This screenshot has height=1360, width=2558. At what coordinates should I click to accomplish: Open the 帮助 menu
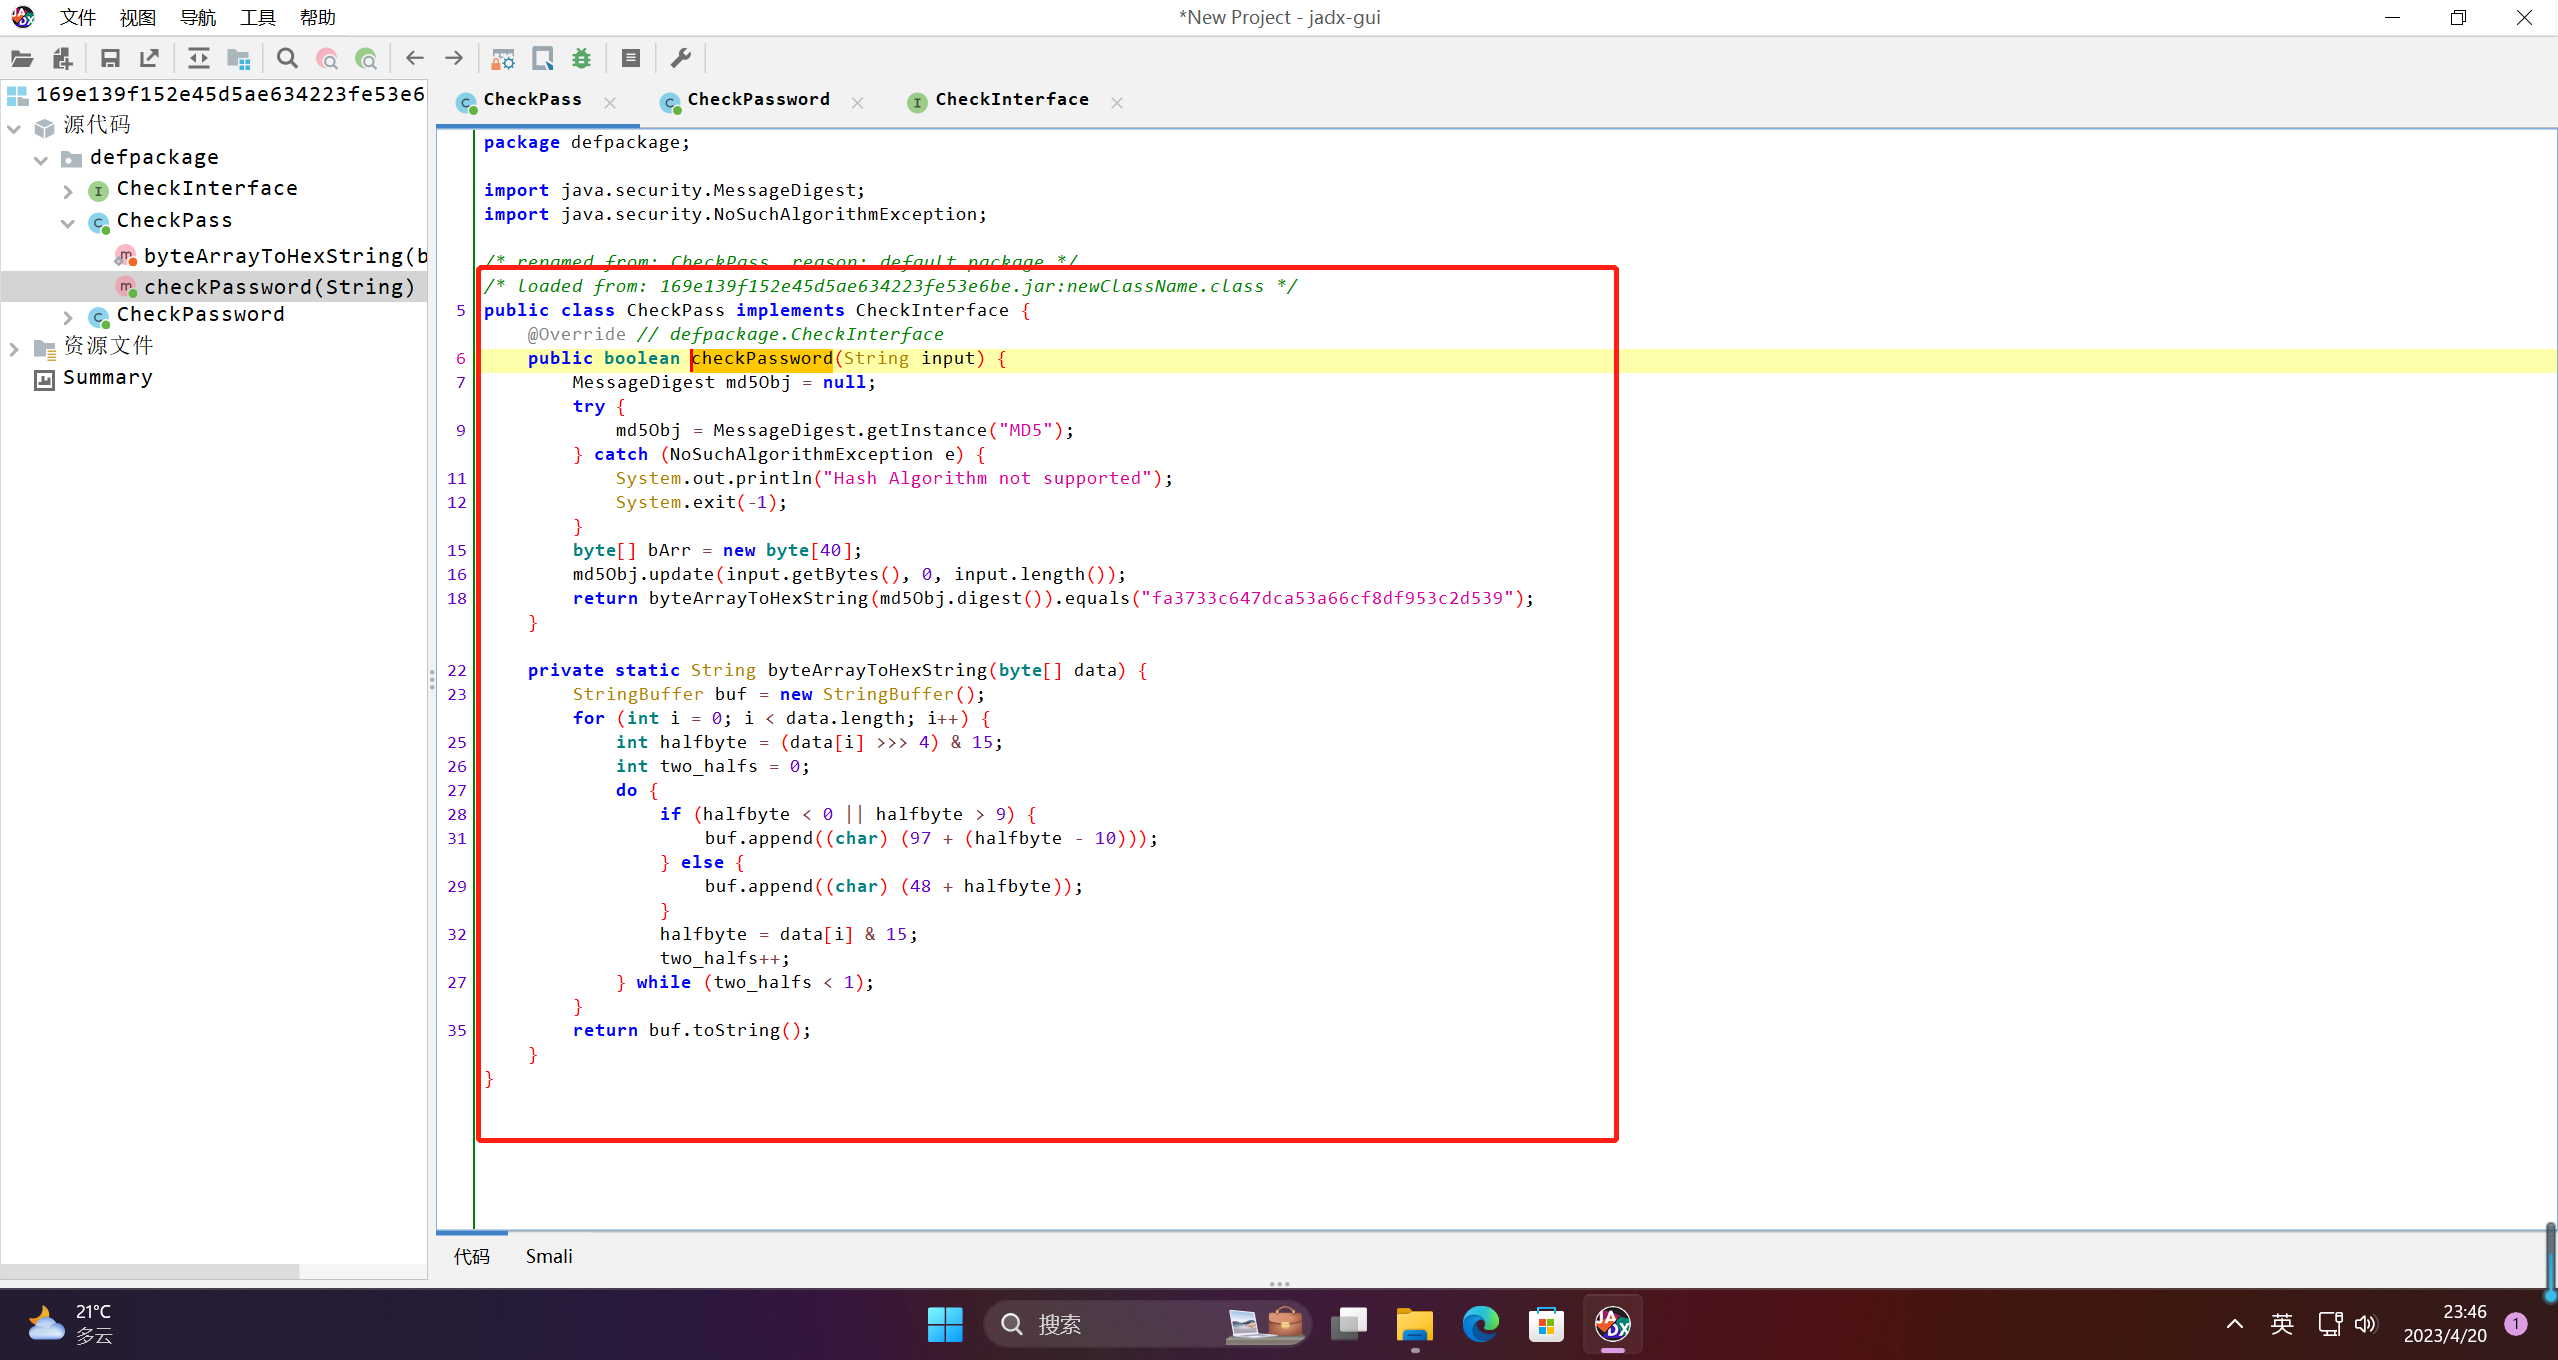[x=317, y=17]
